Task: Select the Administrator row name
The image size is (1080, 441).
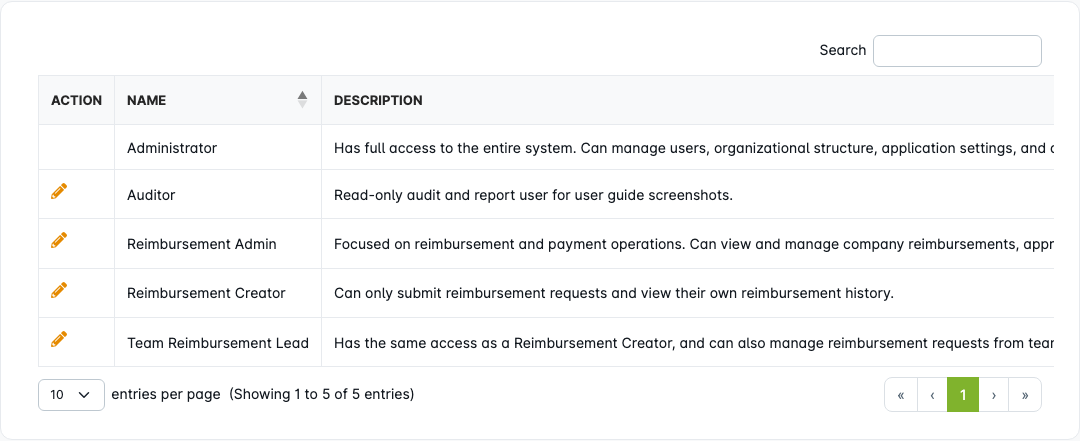Action: [172, 148]
